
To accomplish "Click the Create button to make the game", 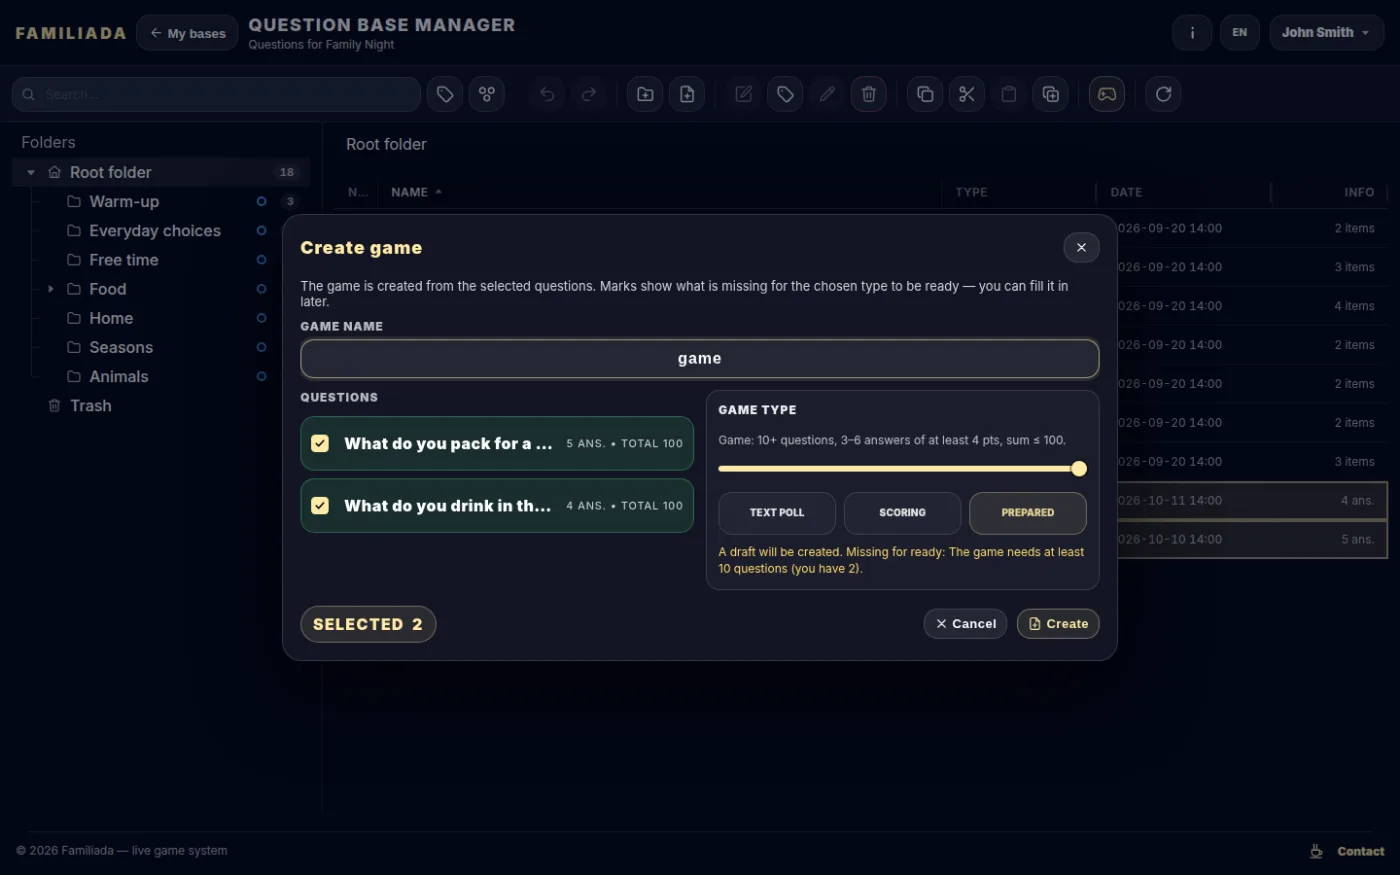I will point(1058,624).
